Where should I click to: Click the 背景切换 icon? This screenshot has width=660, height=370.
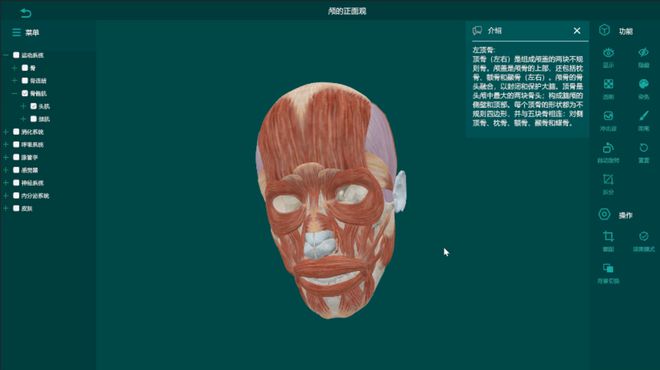tap(608, 268)
